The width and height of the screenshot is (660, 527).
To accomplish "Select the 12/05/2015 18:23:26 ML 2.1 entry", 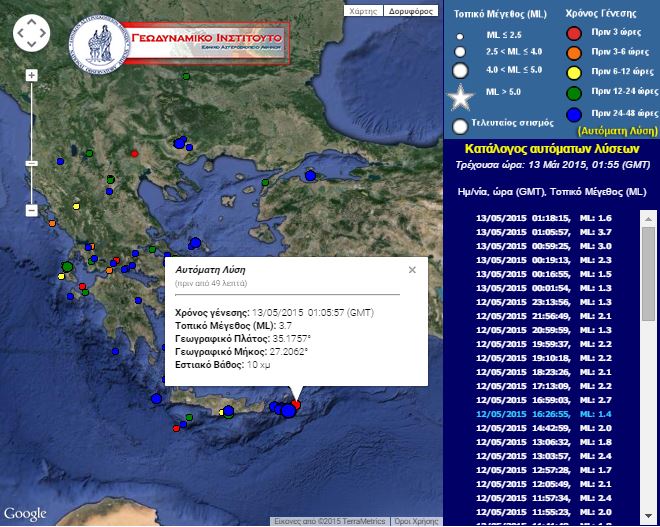I will pos(543,372).
